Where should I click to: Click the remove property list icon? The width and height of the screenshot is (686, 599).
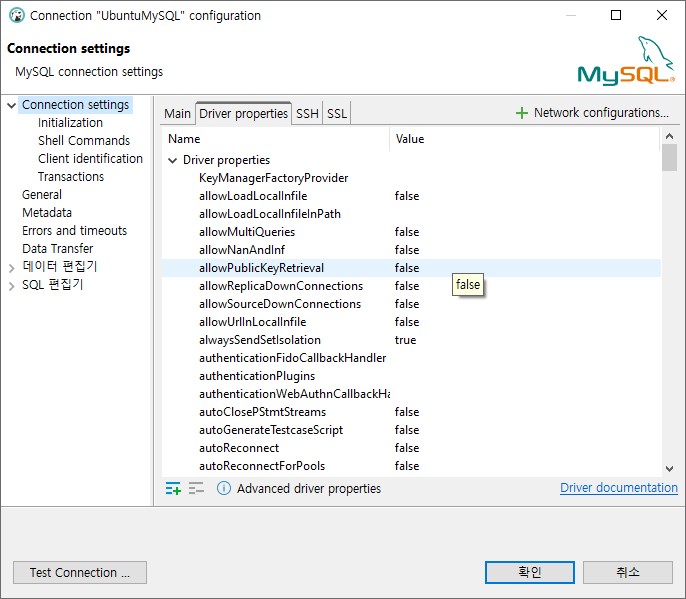[x=196, y=488]
